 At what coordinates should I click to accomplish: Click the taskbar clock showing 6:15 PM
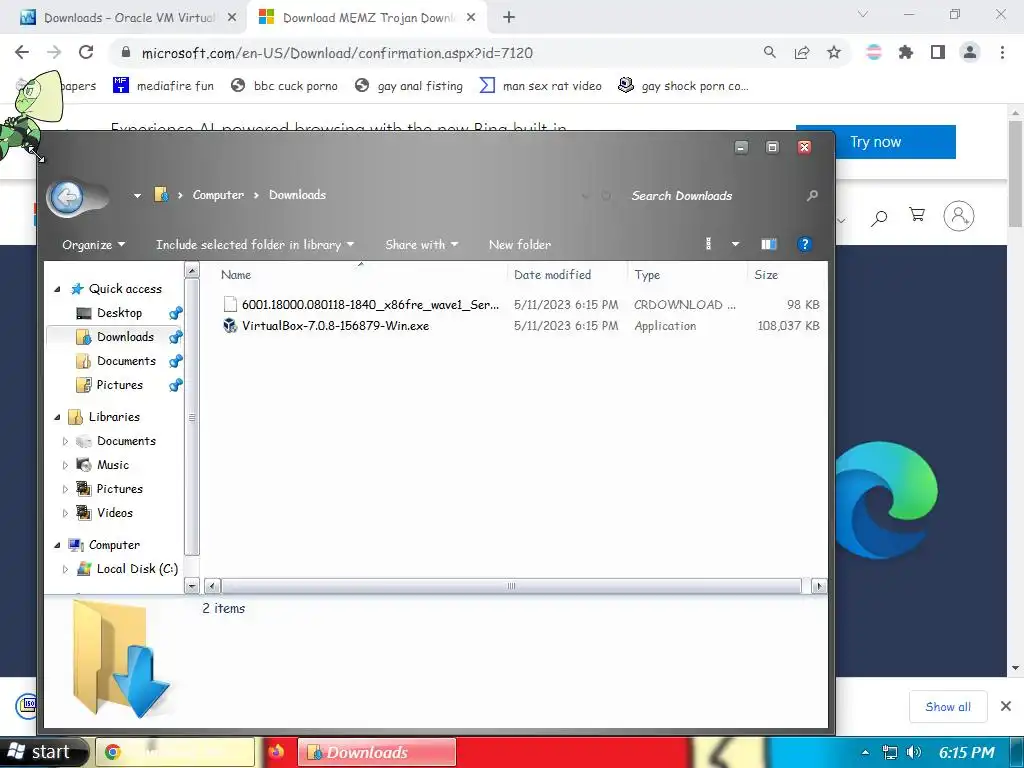pos(967,752)
